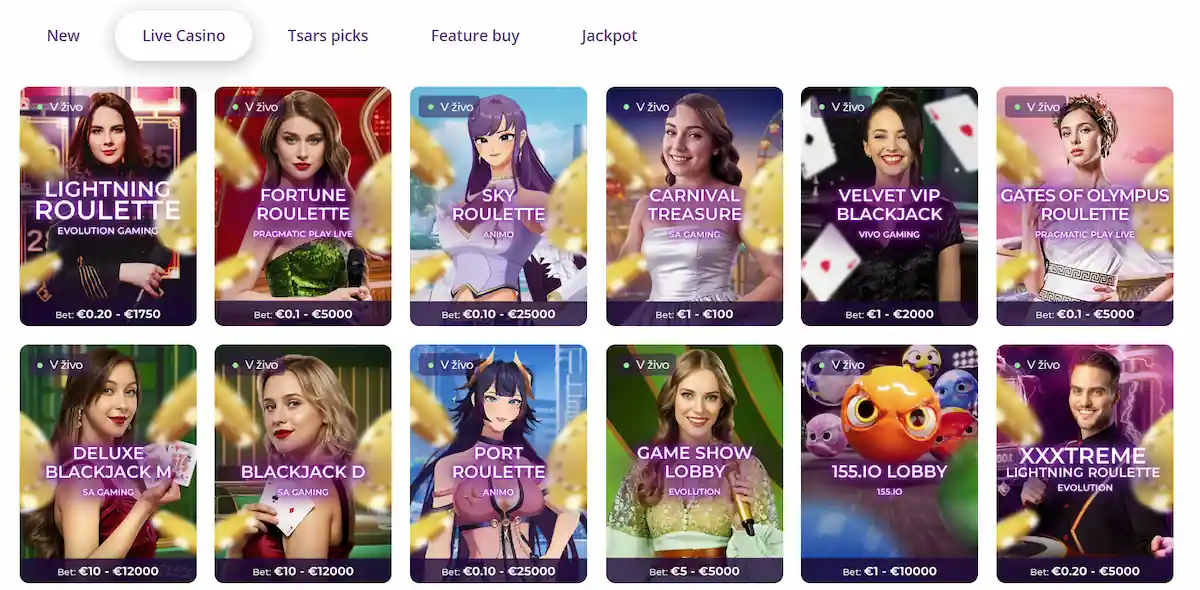Open Deluxe Blackjack M game
This screenshot has height=590, width=1200.
108,464
